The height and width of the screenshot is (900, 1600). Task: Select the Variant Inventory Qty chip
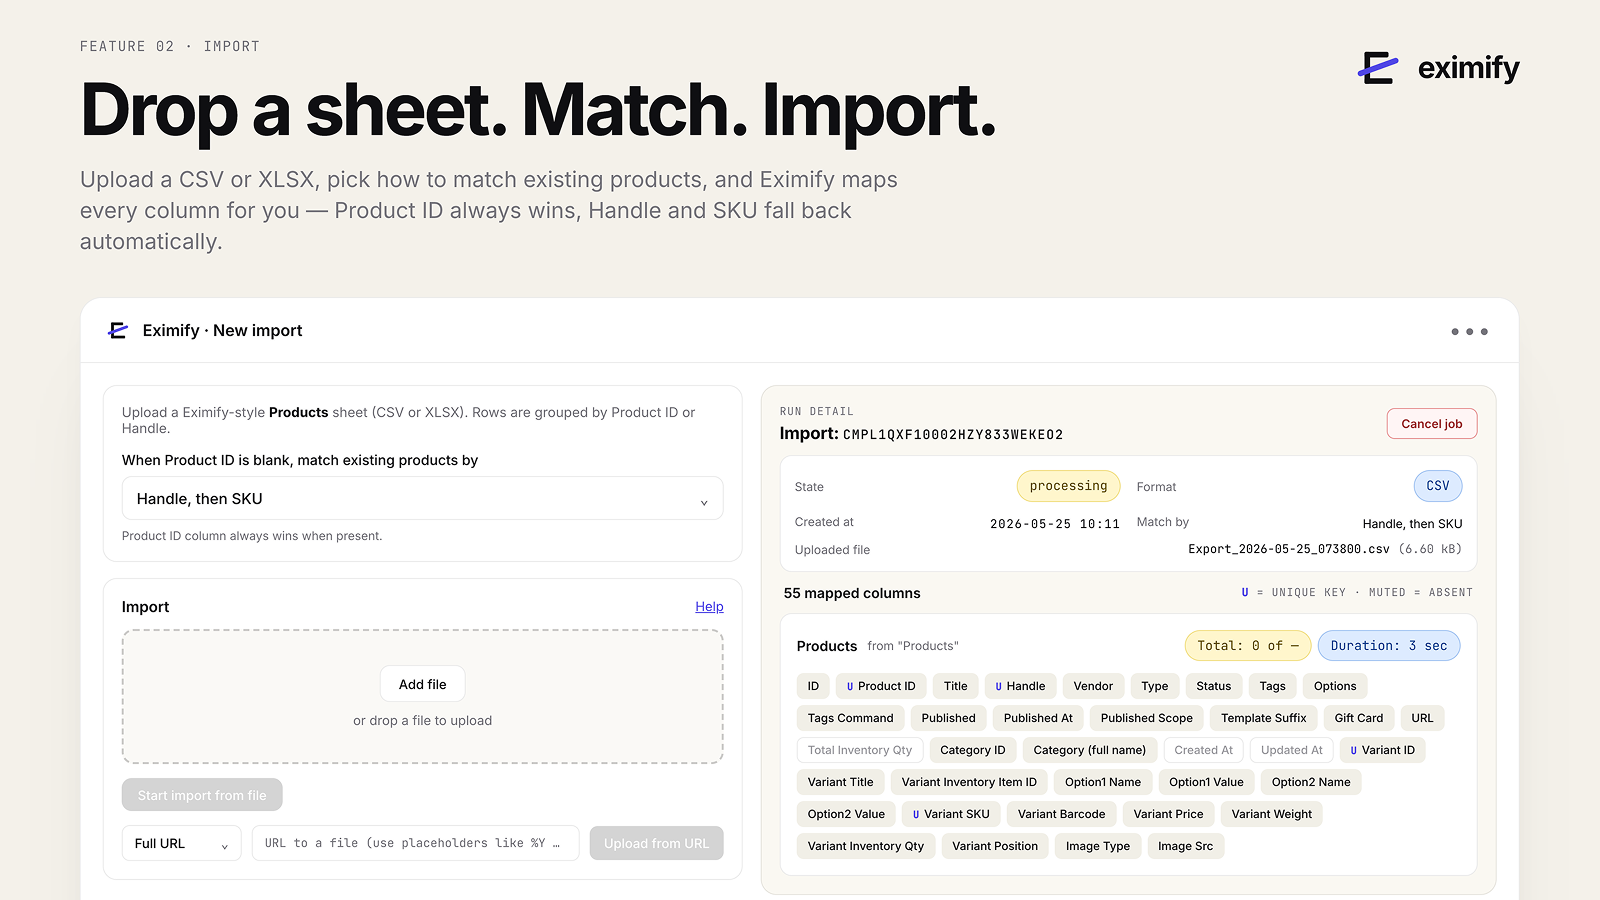[x=866, y=846]
